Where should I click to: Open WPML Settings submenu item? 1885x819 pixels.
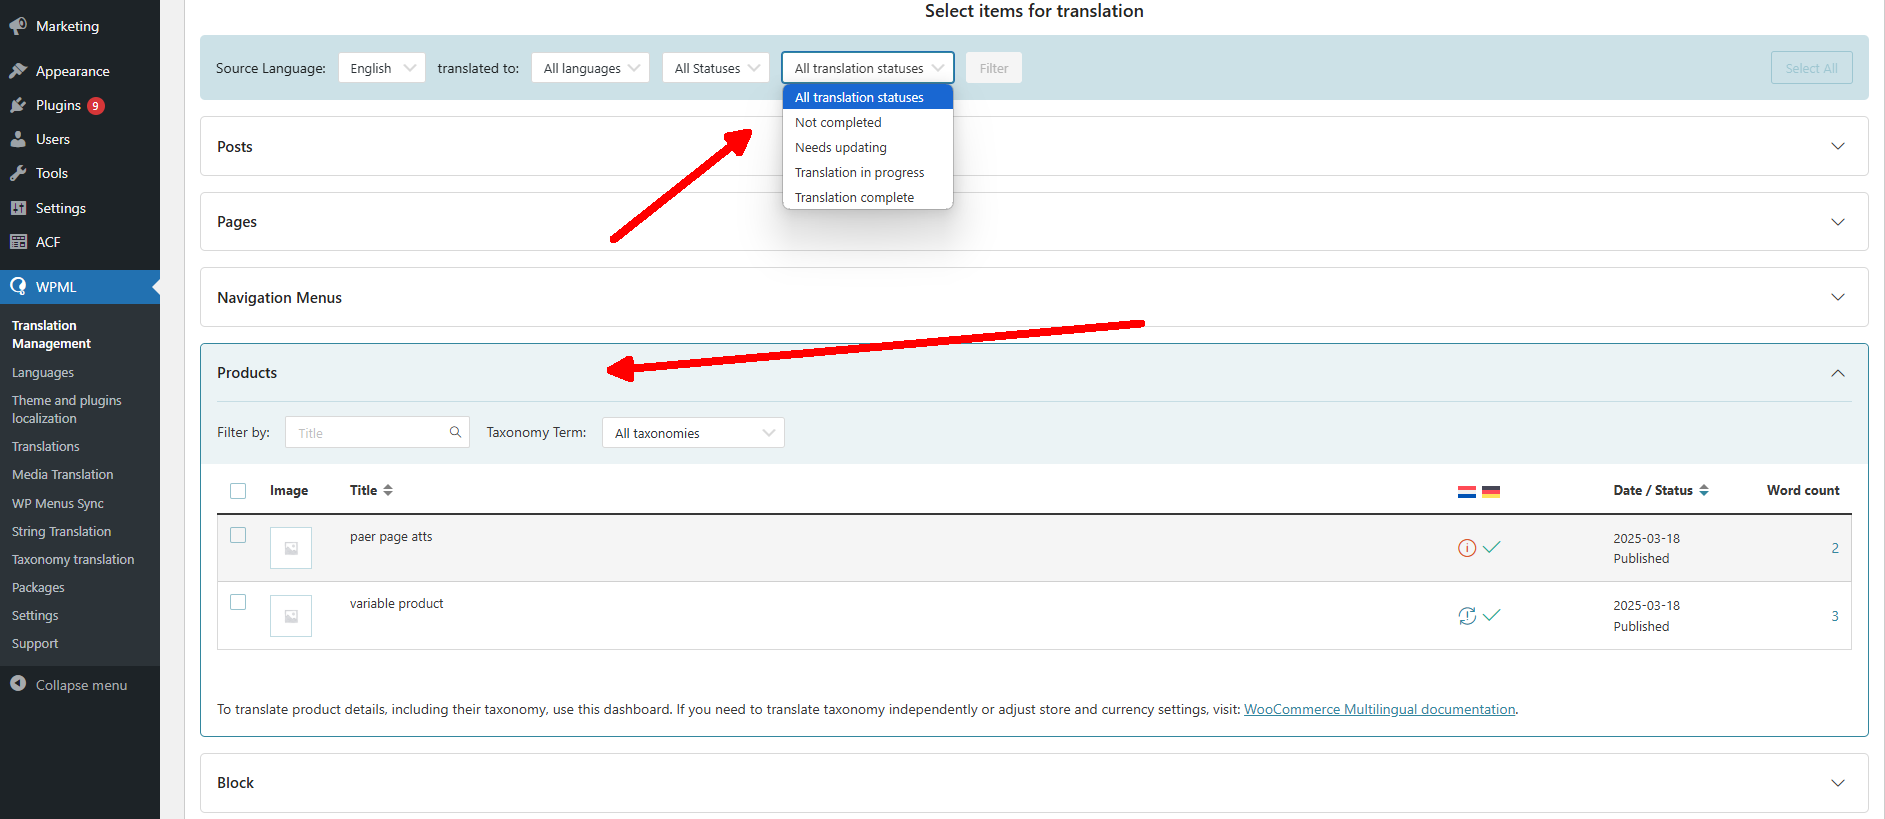(35, 615)
